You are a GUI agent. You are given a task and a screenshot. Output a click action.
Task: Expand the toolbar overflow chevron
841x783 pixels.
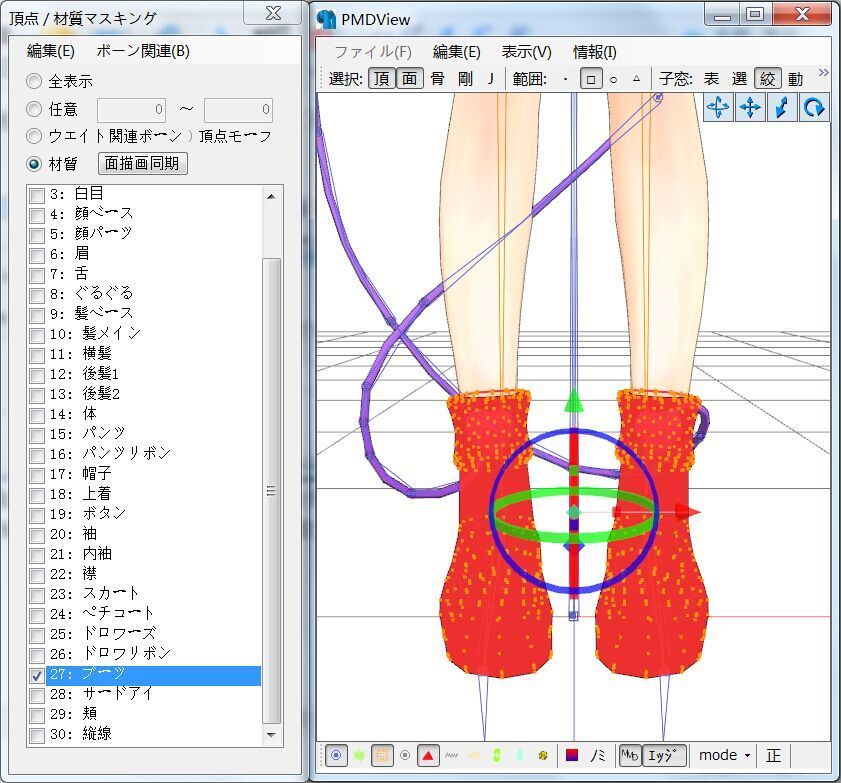823,73
